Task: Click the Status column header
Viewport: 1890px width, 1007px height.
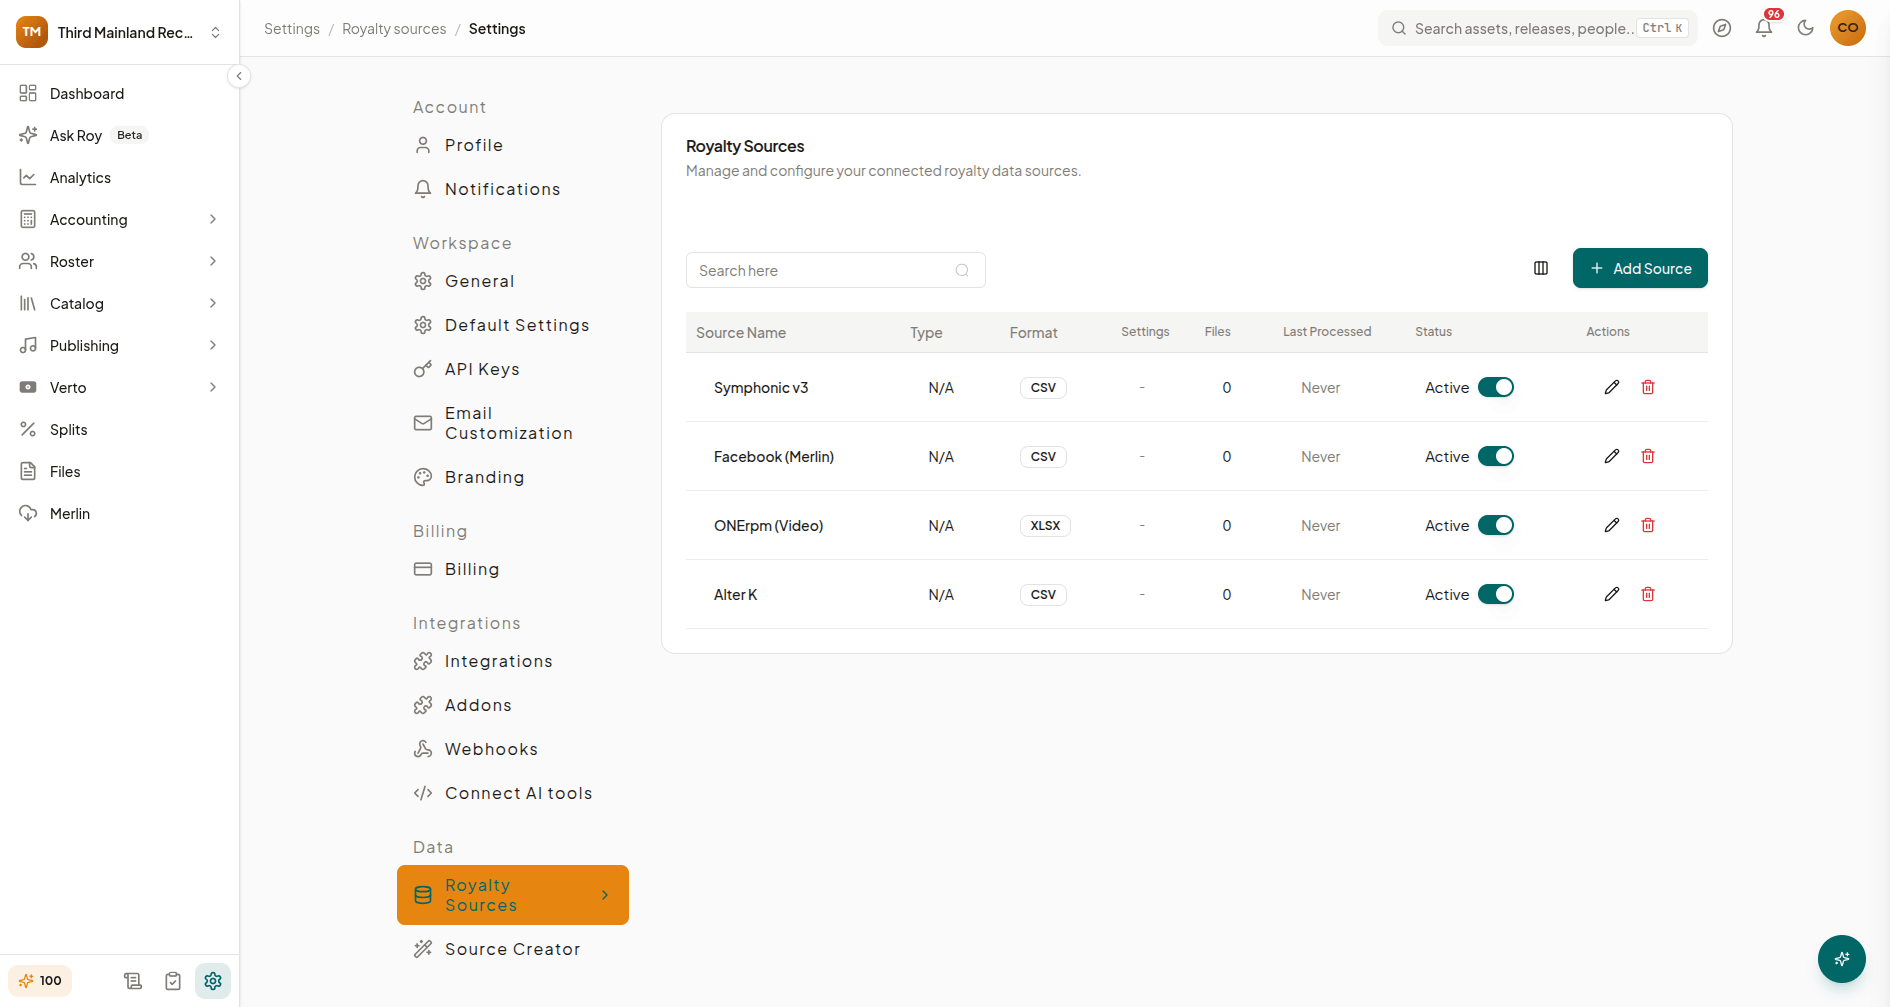Action: tap(1433, 332)
